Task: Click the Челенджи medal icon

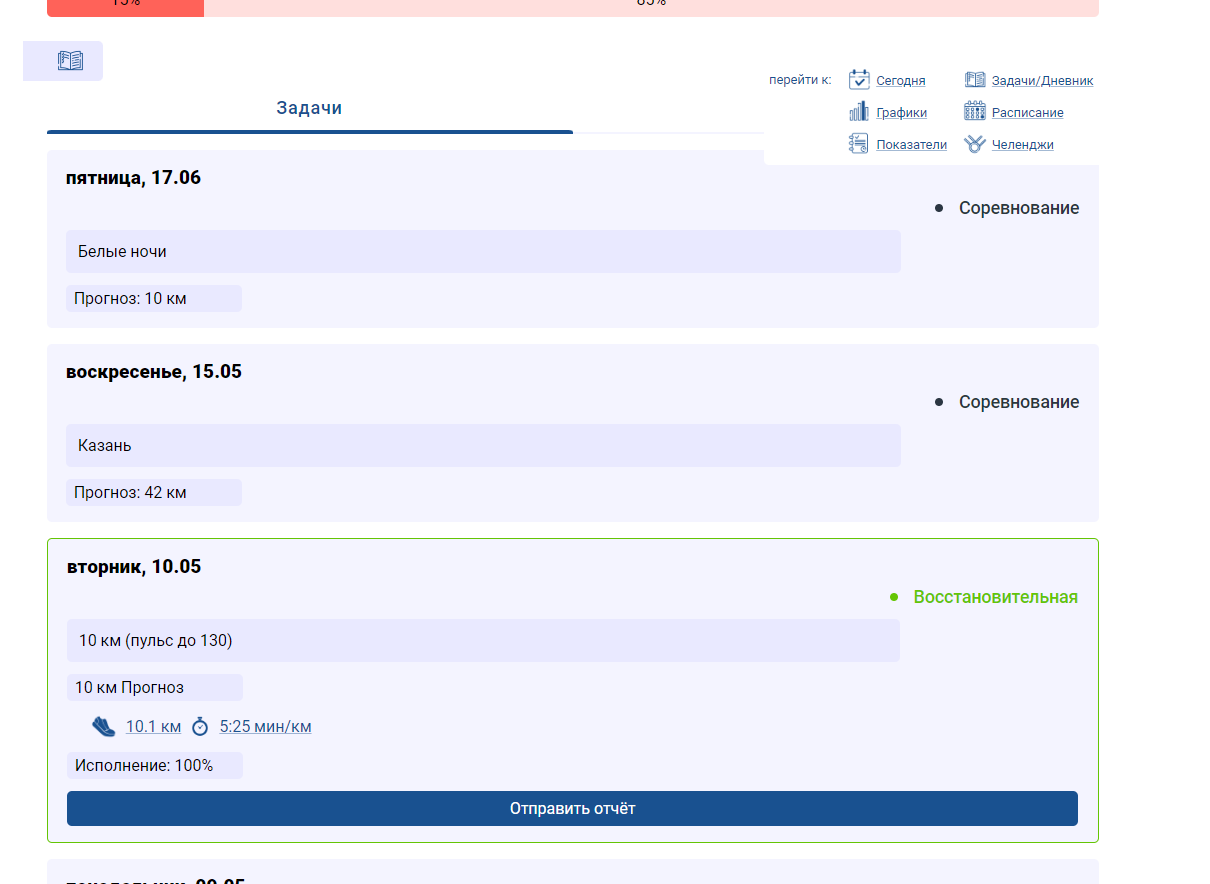Action: [975, 144]
